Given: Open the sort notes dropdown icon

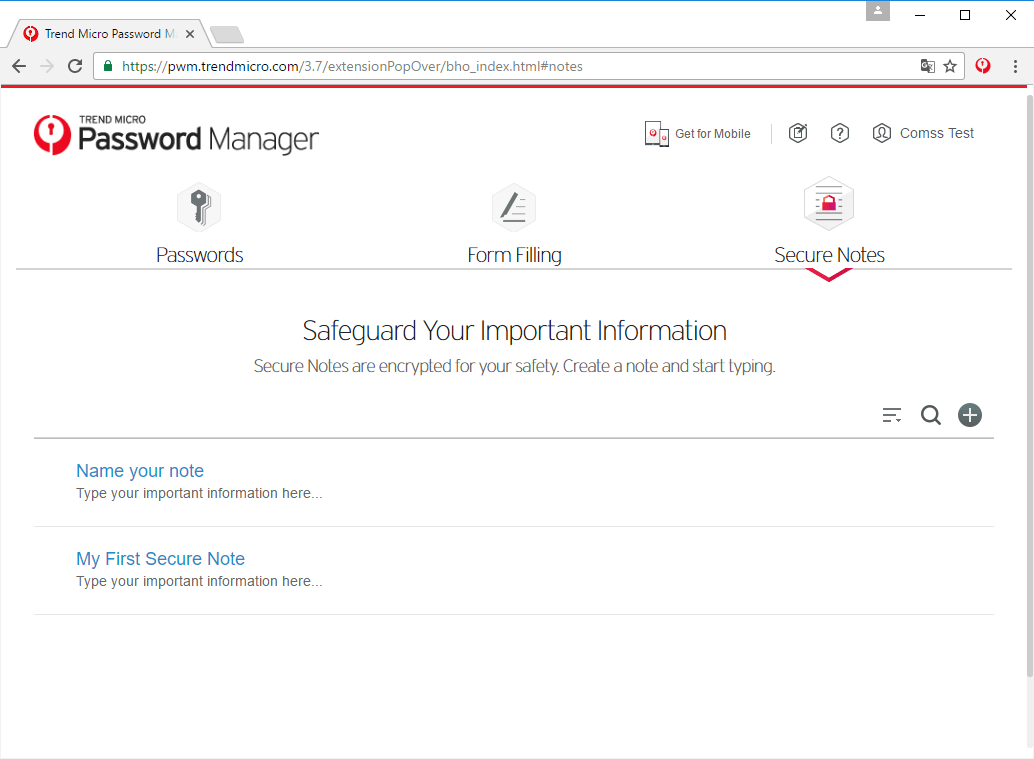Looking at the screenshot, I should [x=892, y=415].
